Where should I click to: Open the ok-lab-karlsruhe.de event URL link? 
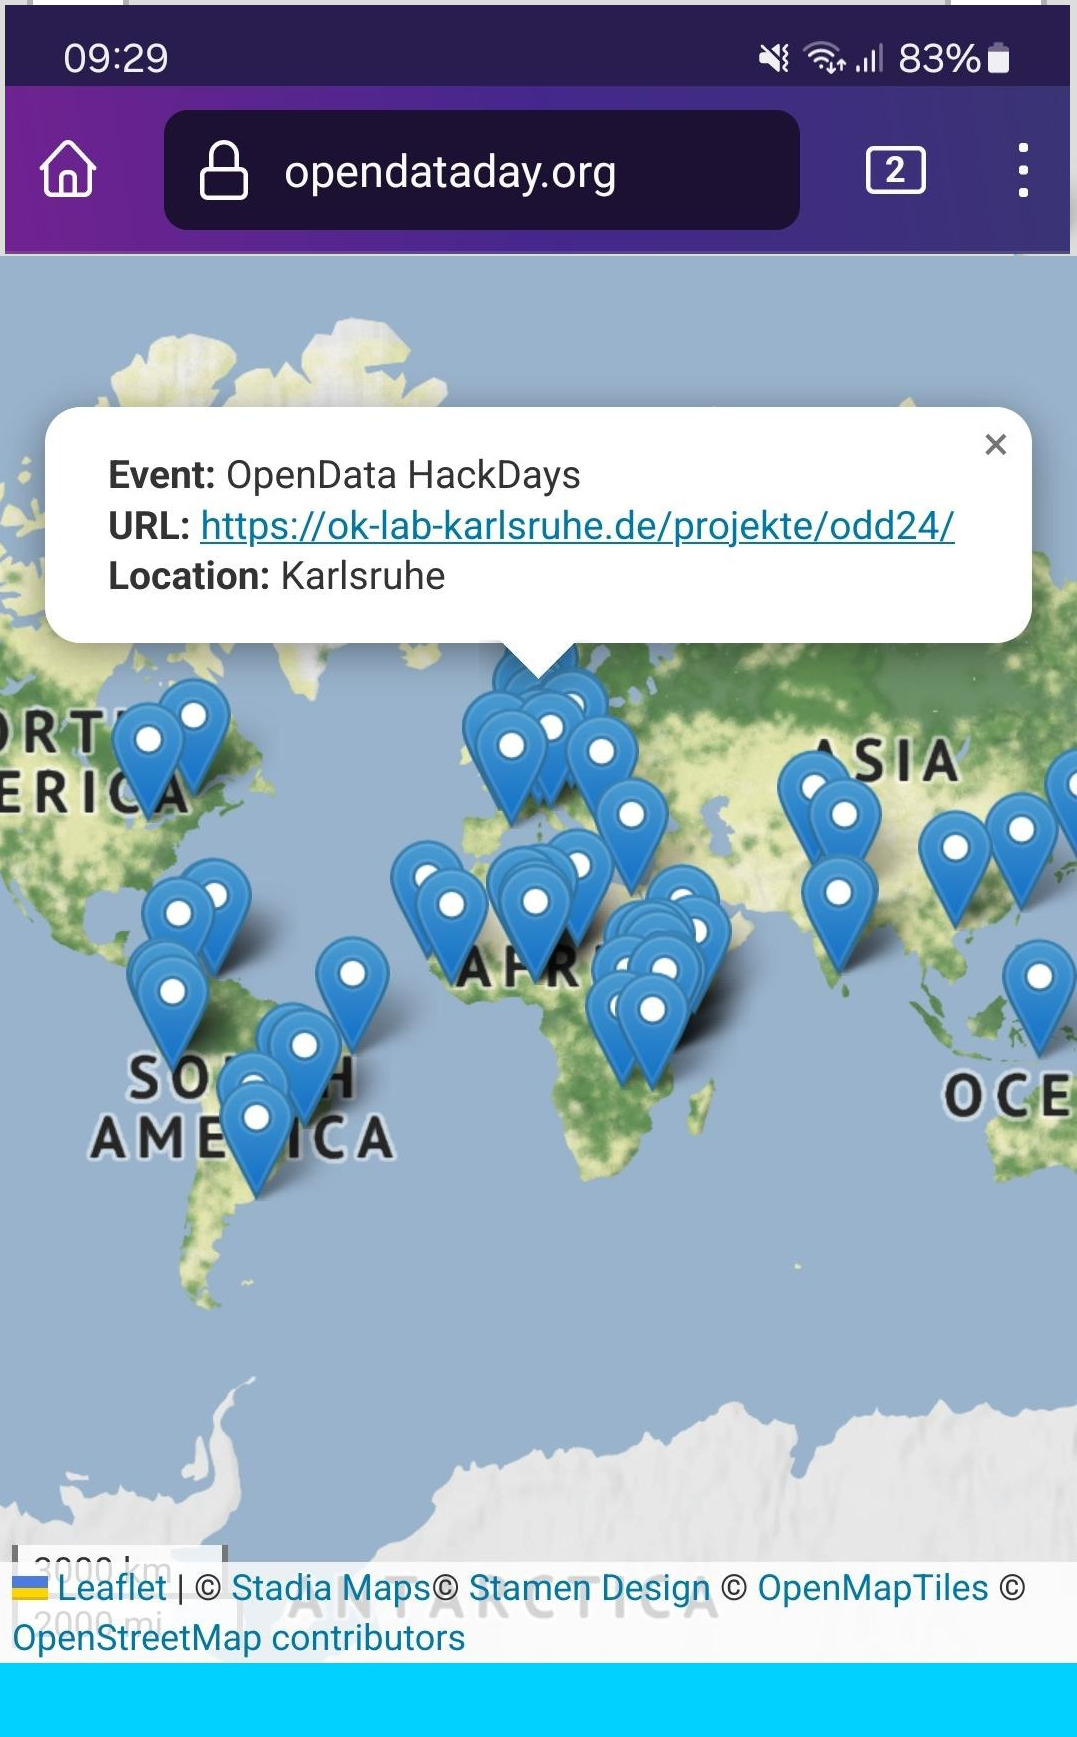pos(577,526)
